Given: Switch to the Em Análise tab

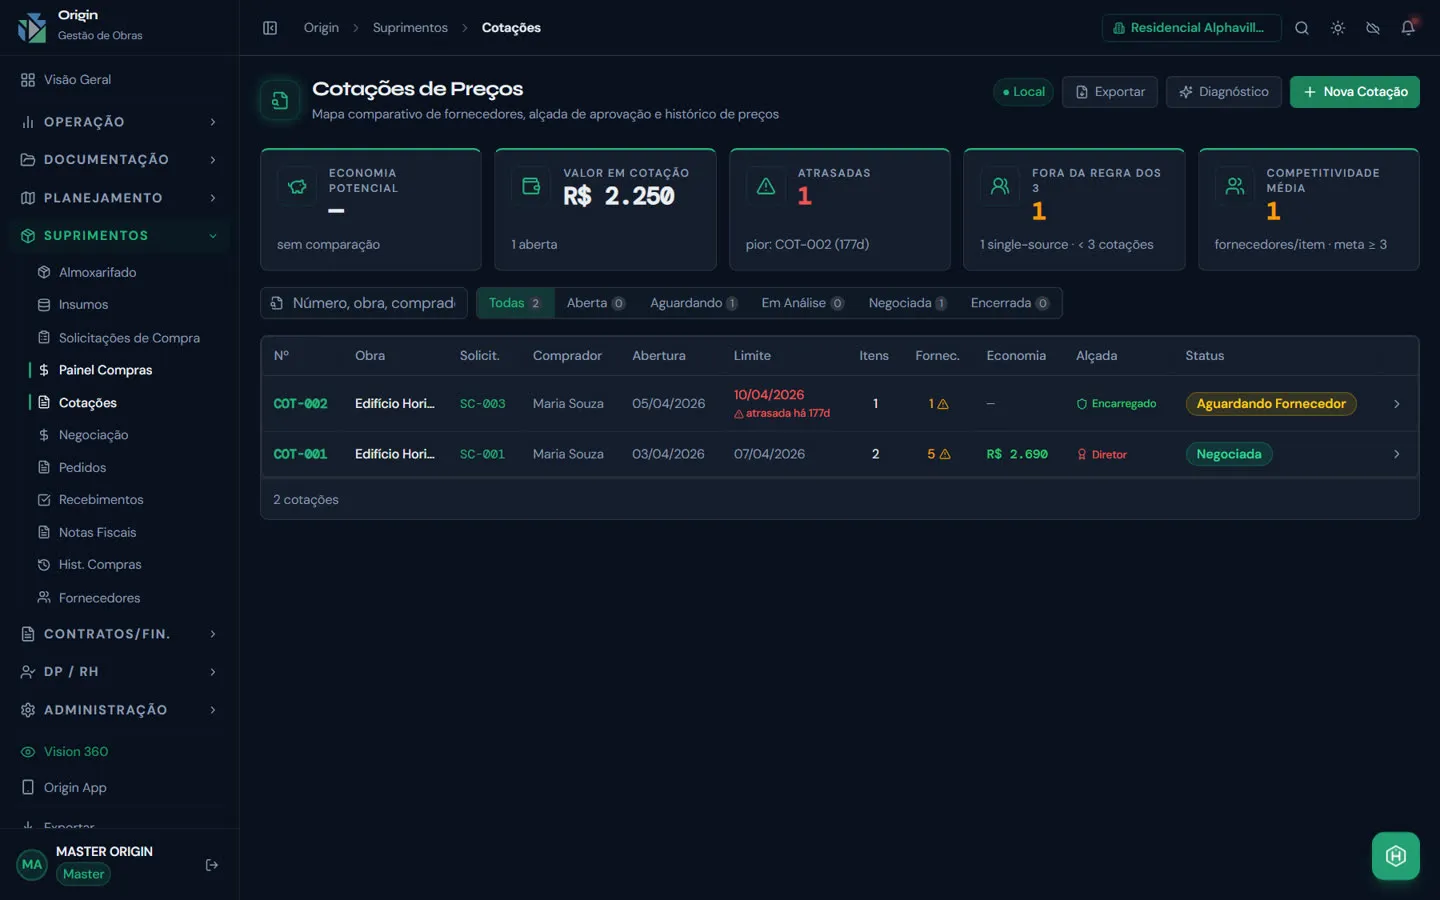Looking at the screenshot, I should click(x=802, y=303).
